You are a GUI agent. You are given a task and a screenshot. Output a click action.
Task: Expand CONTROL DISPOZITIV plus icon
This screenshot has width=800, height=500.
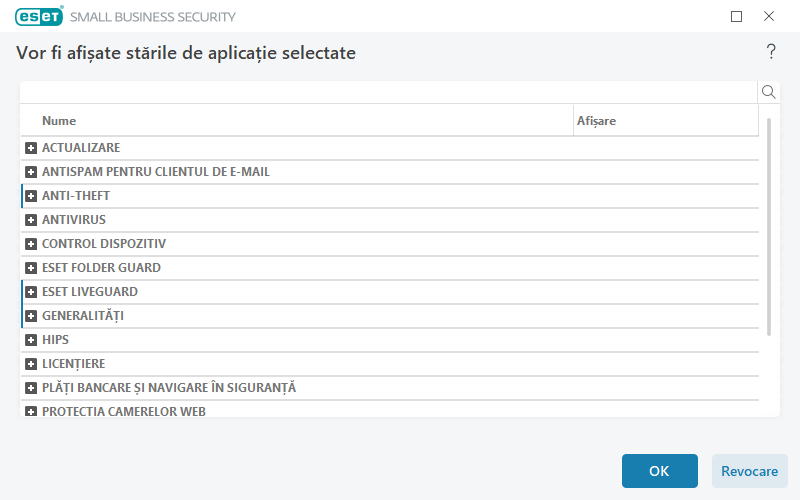[31, 244]
